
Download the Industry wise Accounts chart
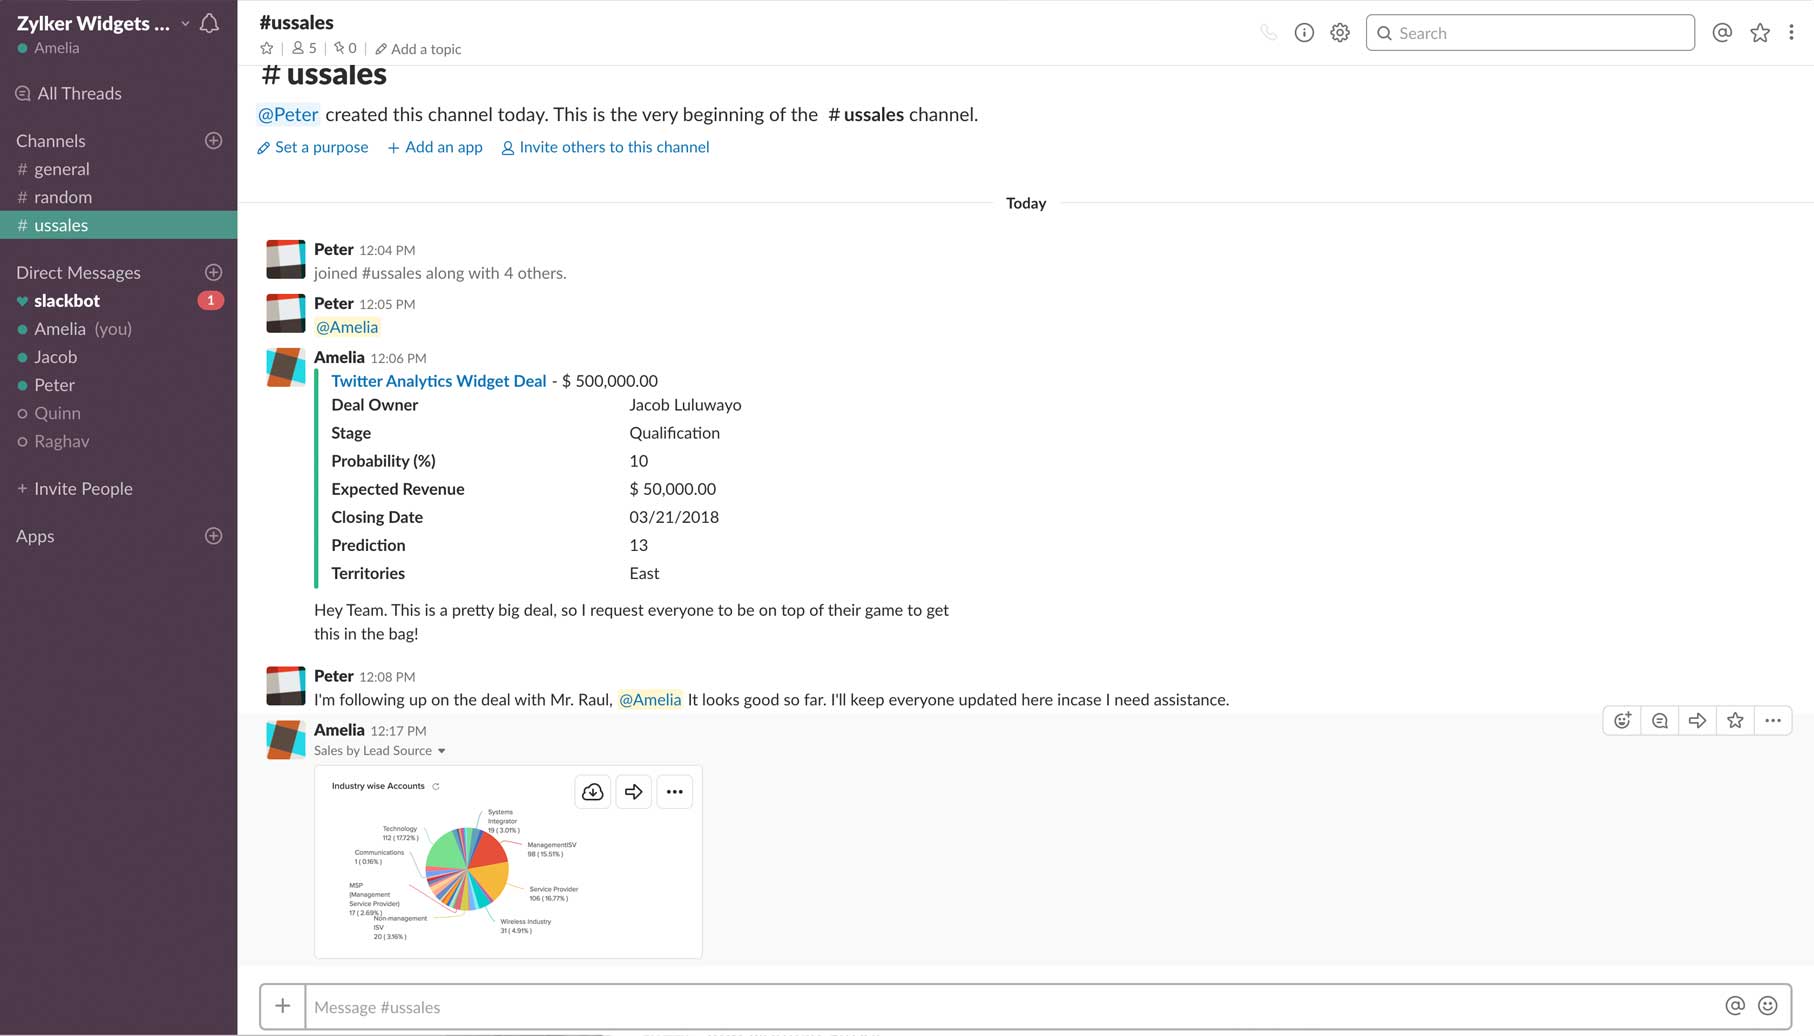click(592, 791)
